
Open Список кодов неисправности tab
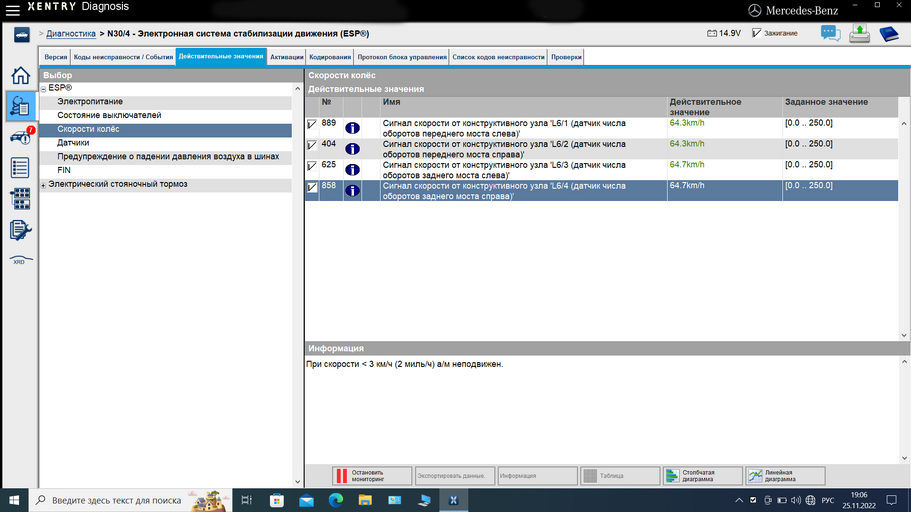point(498,57)
